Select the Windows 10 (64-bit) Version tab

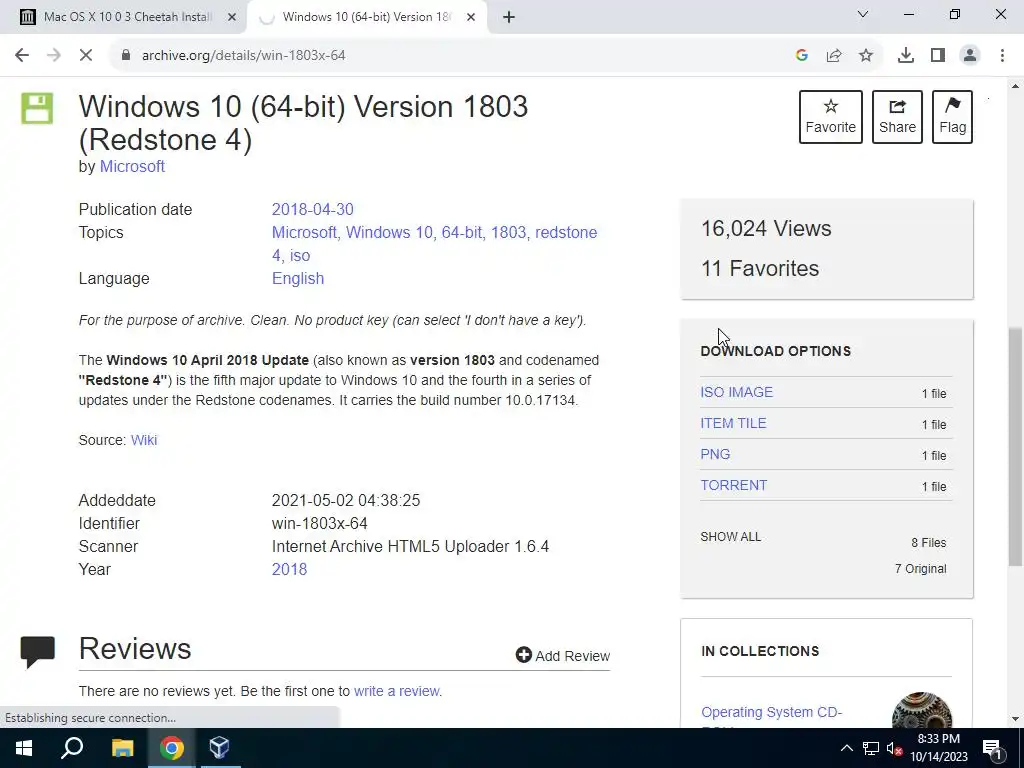coord(366,17)
